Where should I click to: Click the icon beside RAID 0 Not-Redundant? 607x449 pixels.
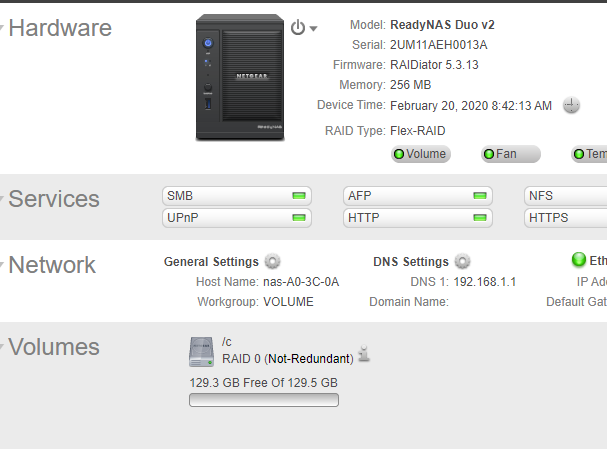[365, 355]
